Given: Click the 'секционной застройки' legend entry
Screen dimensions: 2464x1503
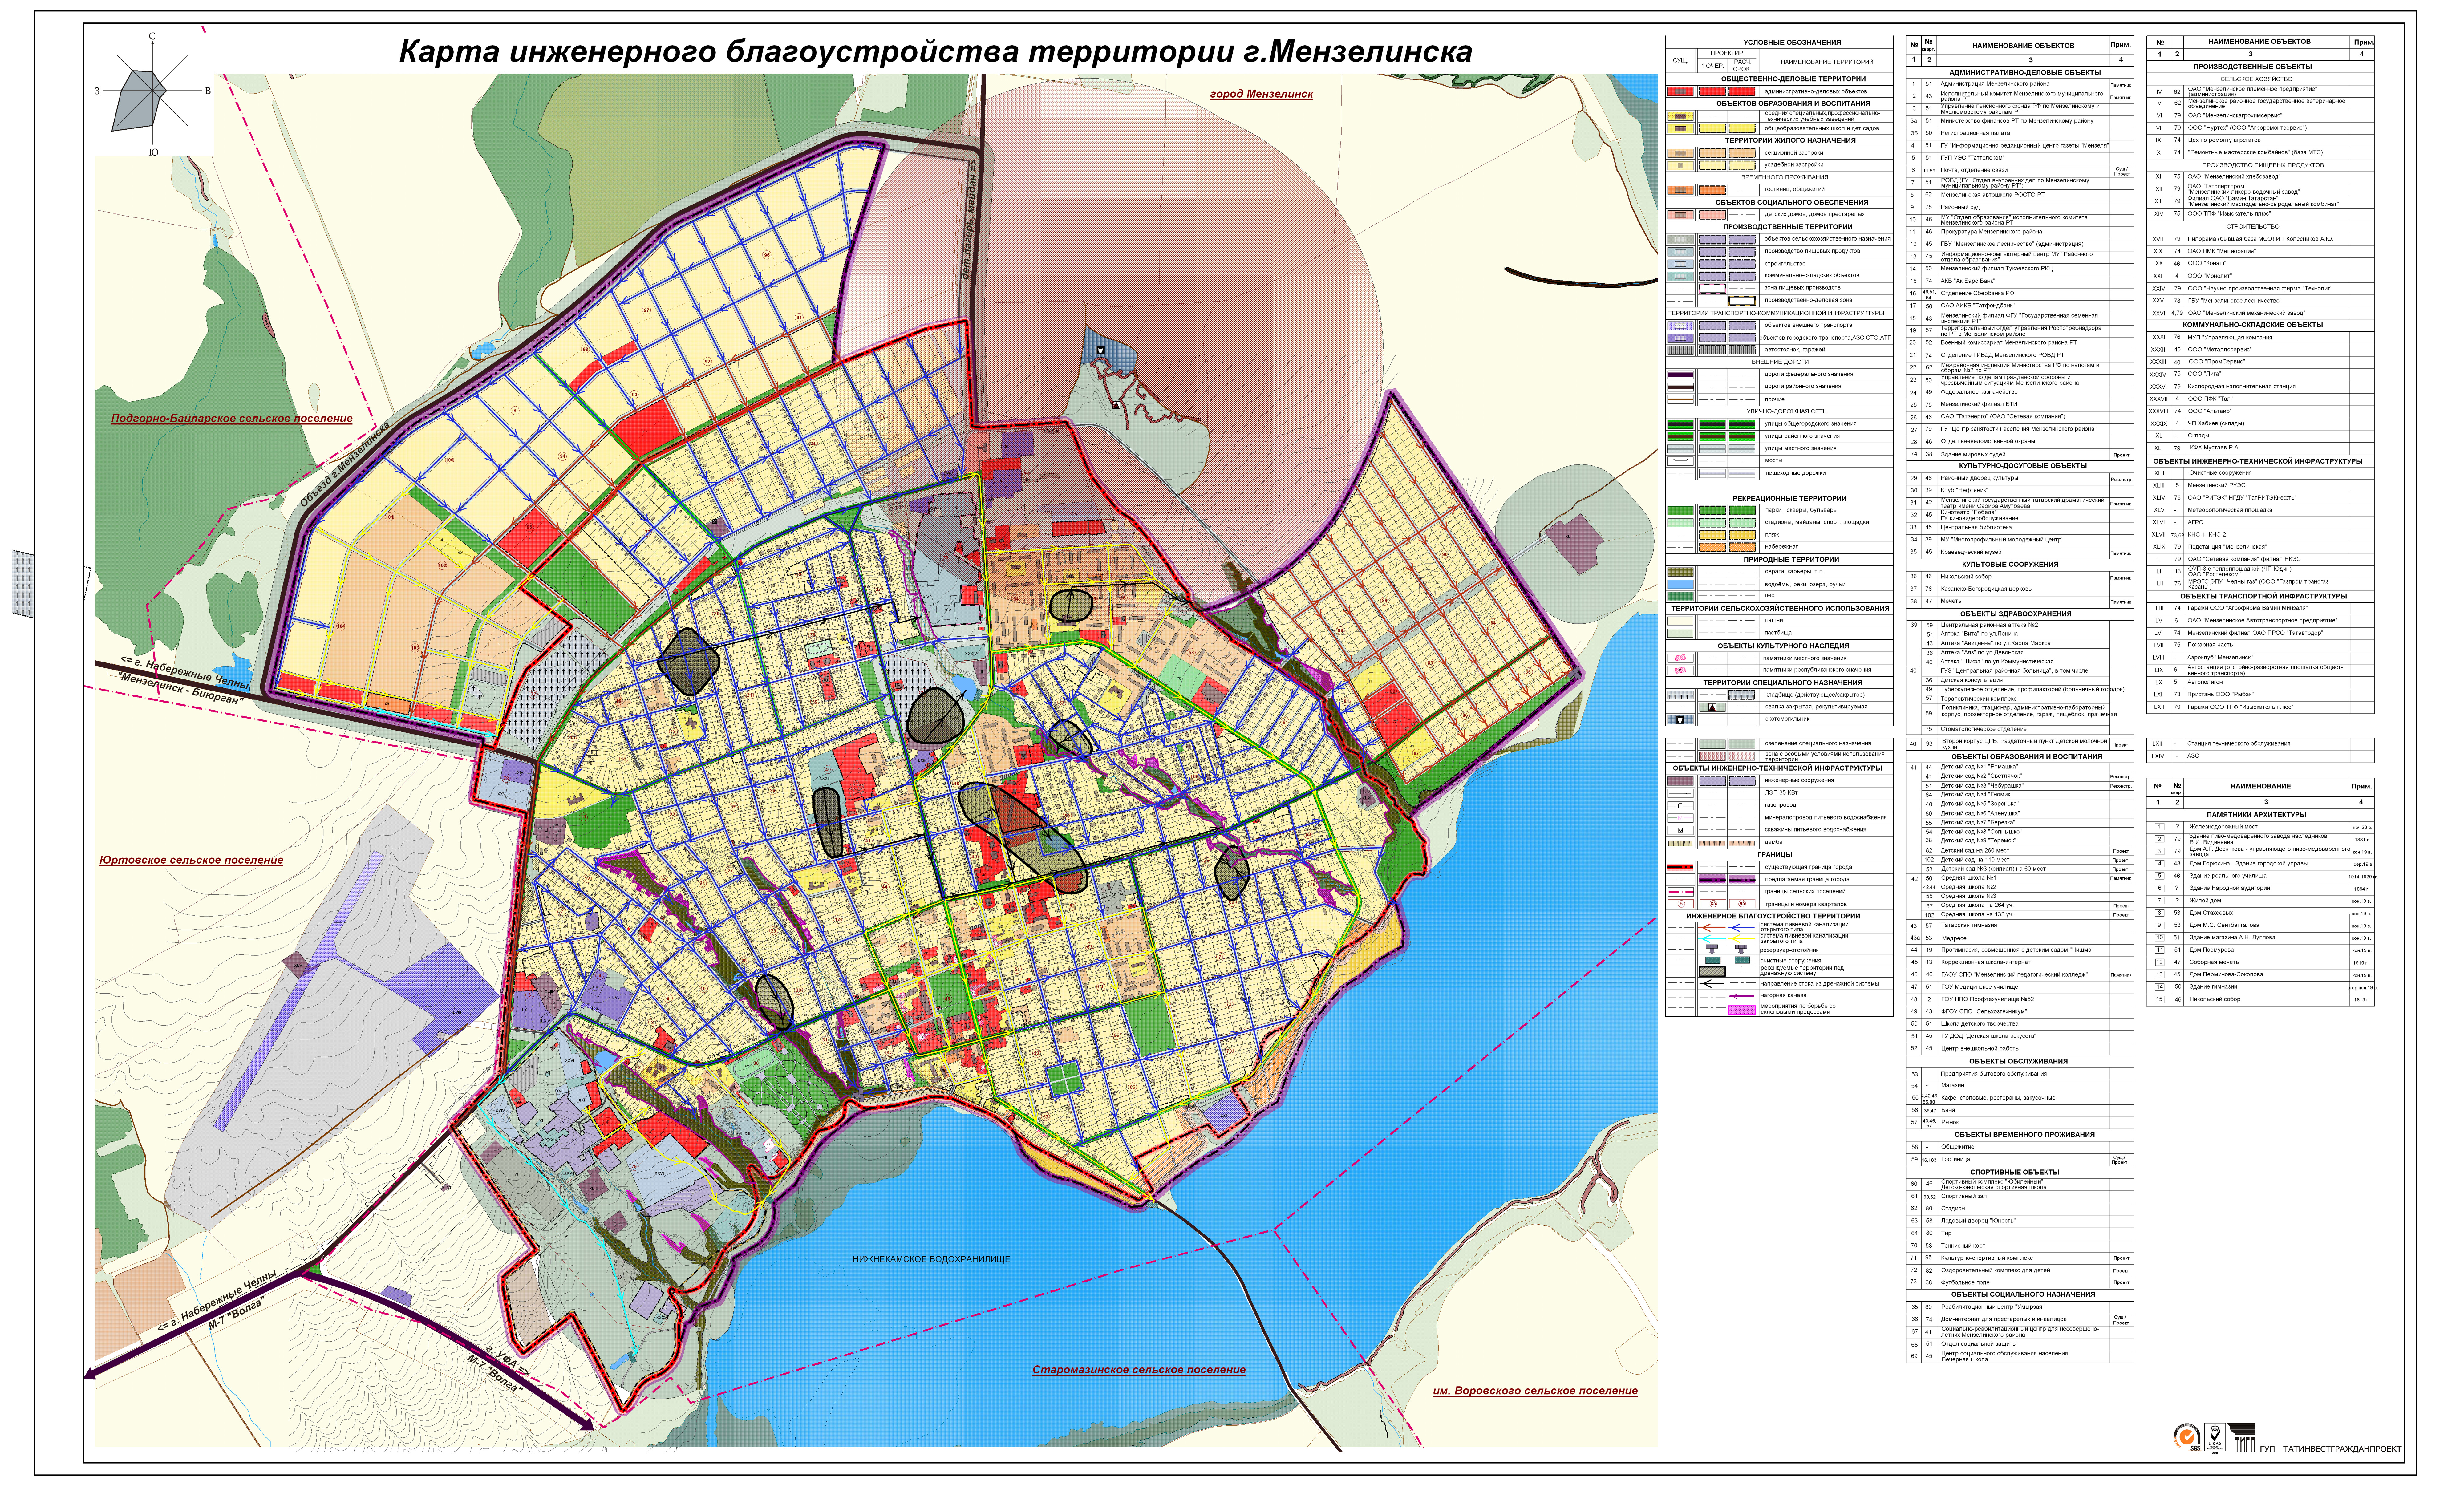Looking at the screenshot, I should (1794, 153).
